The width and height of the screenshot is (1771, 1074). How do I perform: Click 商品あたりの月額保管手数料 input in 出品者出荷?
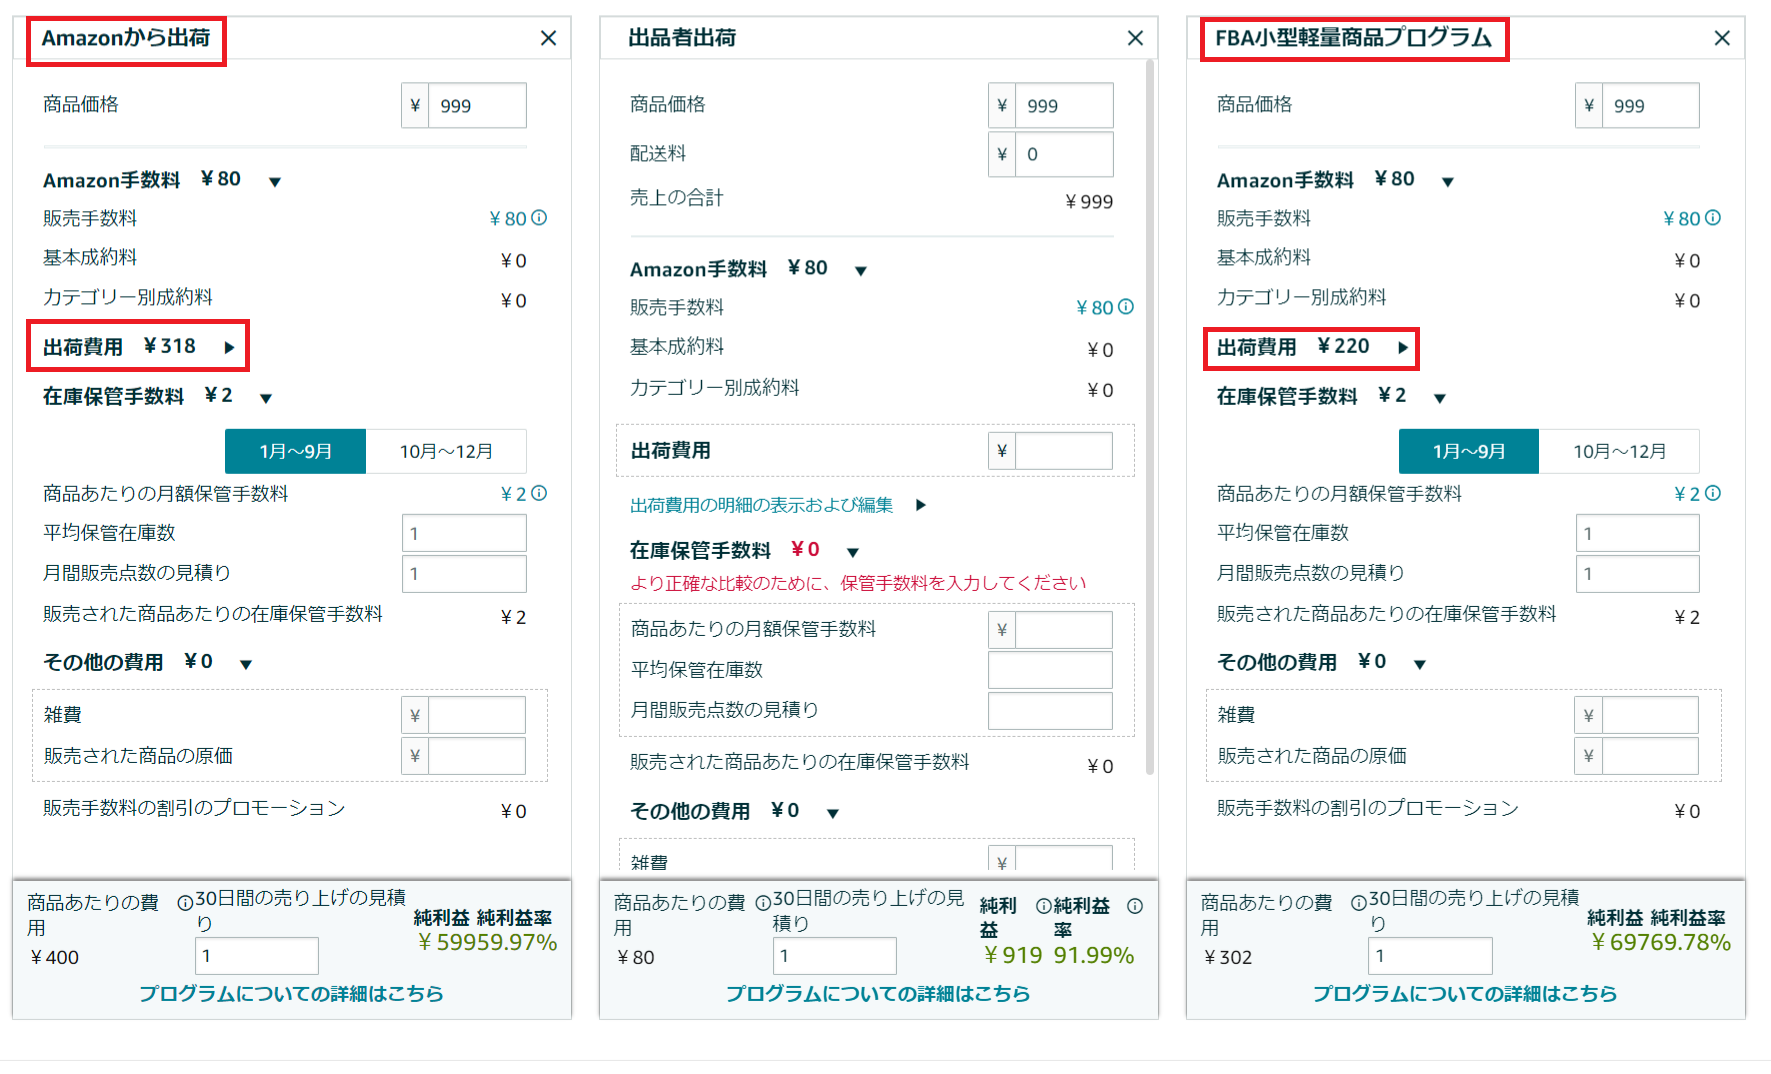1064,629
